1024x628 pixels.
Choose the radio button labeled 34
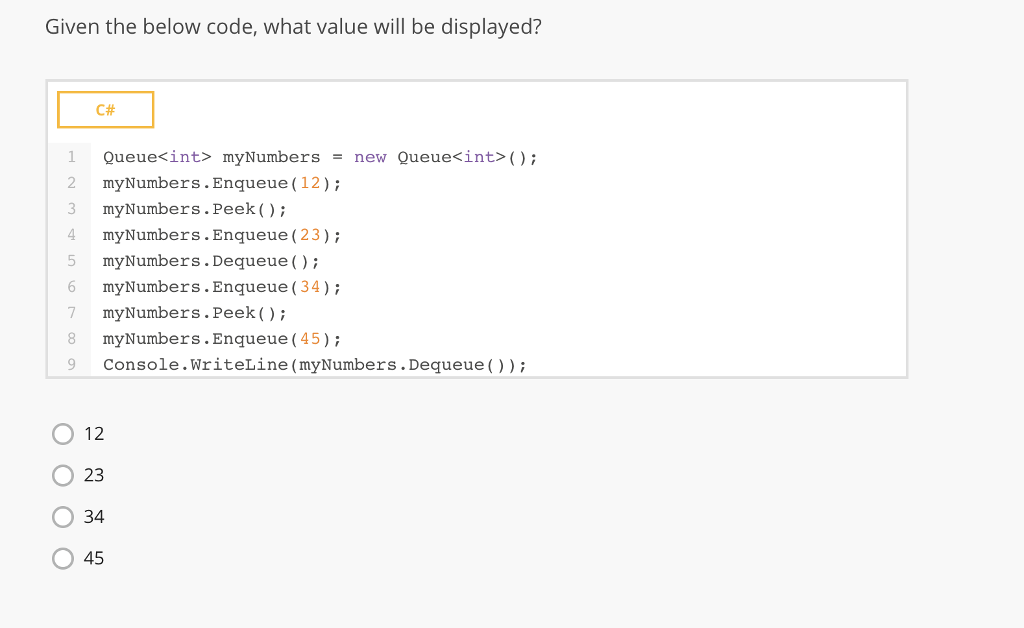point(63,517)
